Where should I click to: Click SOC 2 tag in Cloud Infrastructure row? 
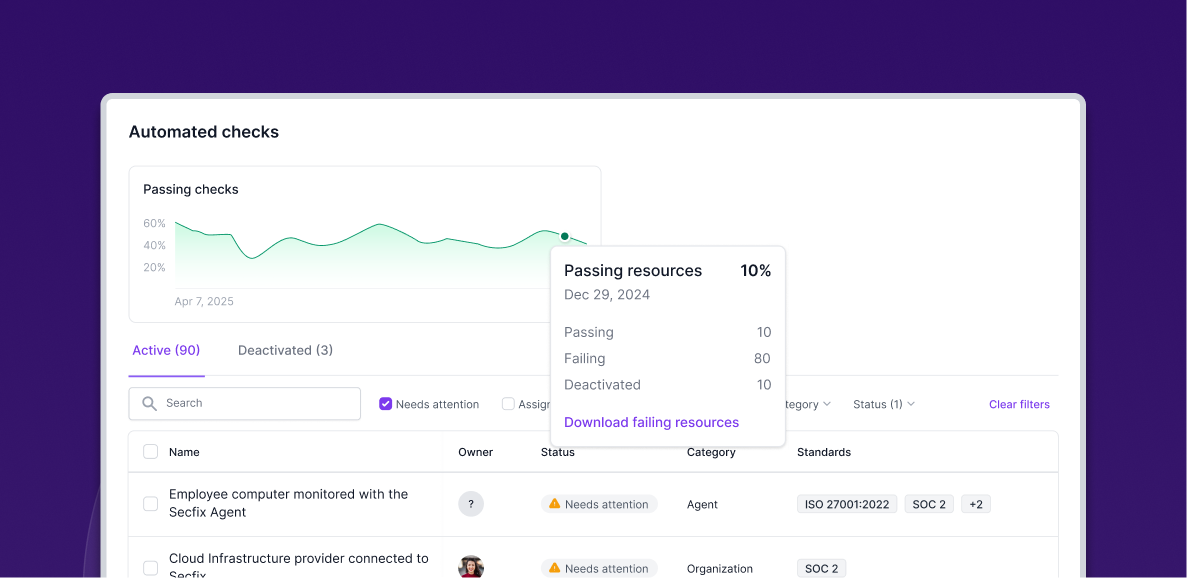821,568
